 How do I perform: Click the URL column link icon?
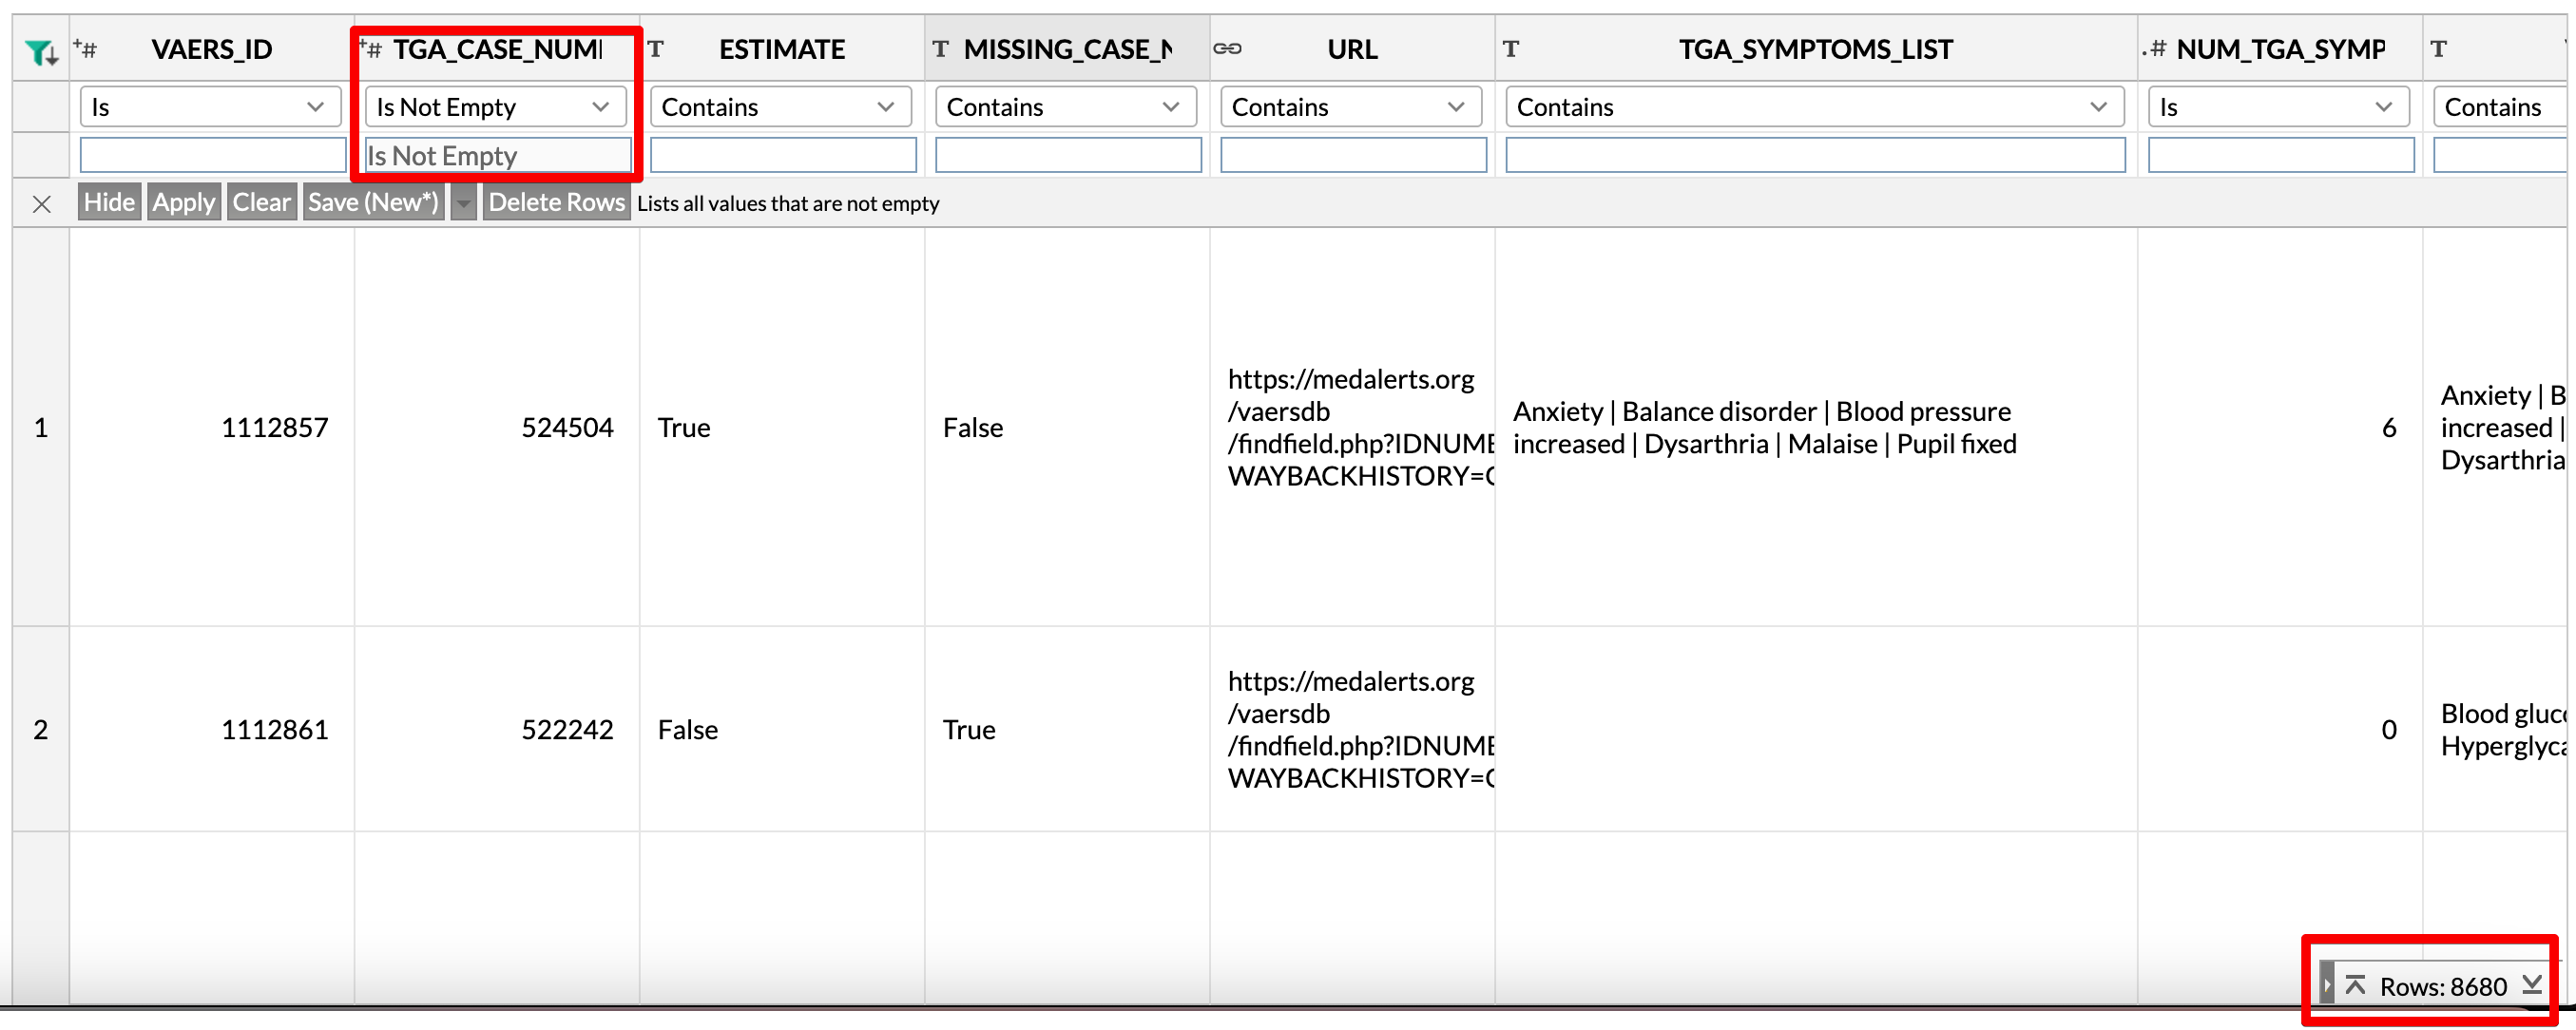(1228, 49)
